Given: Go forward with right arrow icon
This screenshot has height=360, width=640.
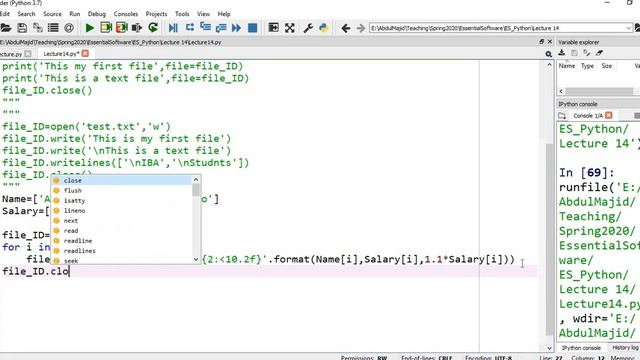Looking at the screenshot, I should coord(360,28).
